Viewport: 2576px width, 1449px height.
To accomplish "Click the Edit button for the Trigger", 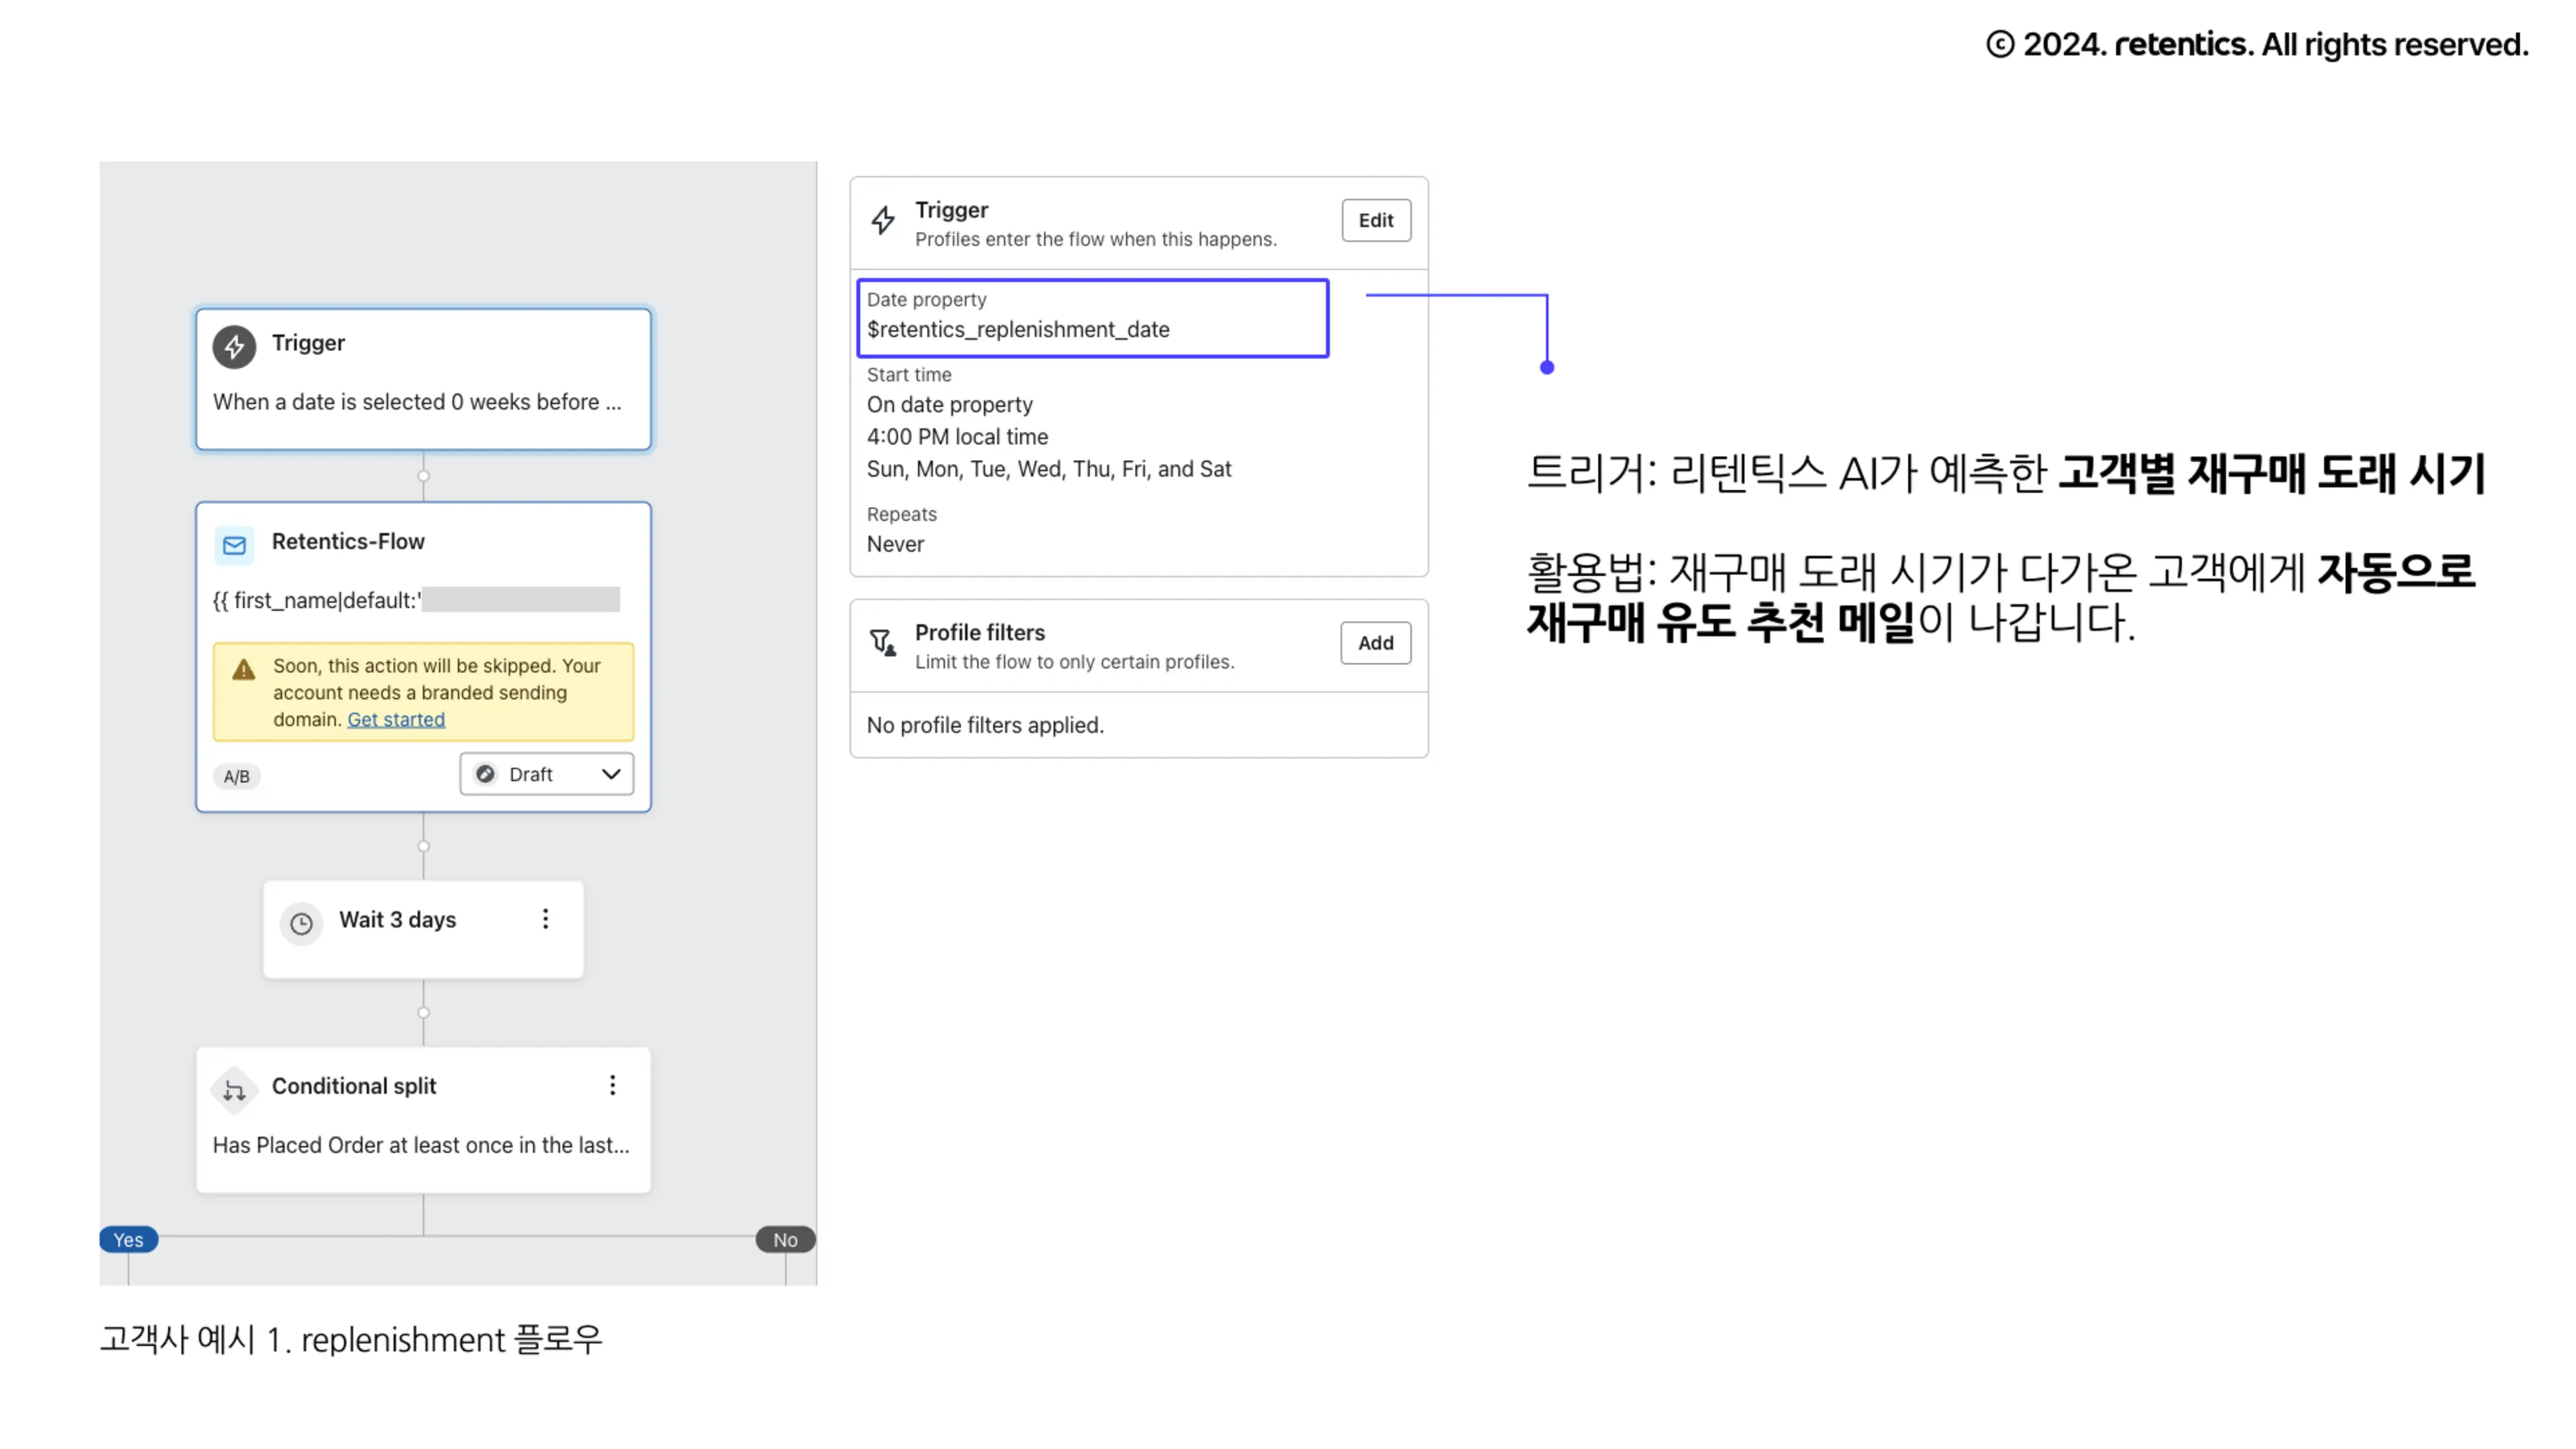I will click(x=1375, y=220).
